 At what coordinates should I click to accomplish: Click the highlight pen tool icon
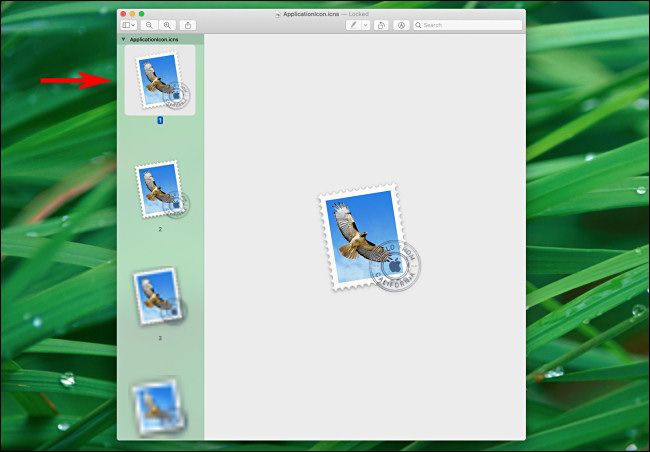[x=353, y=25]
